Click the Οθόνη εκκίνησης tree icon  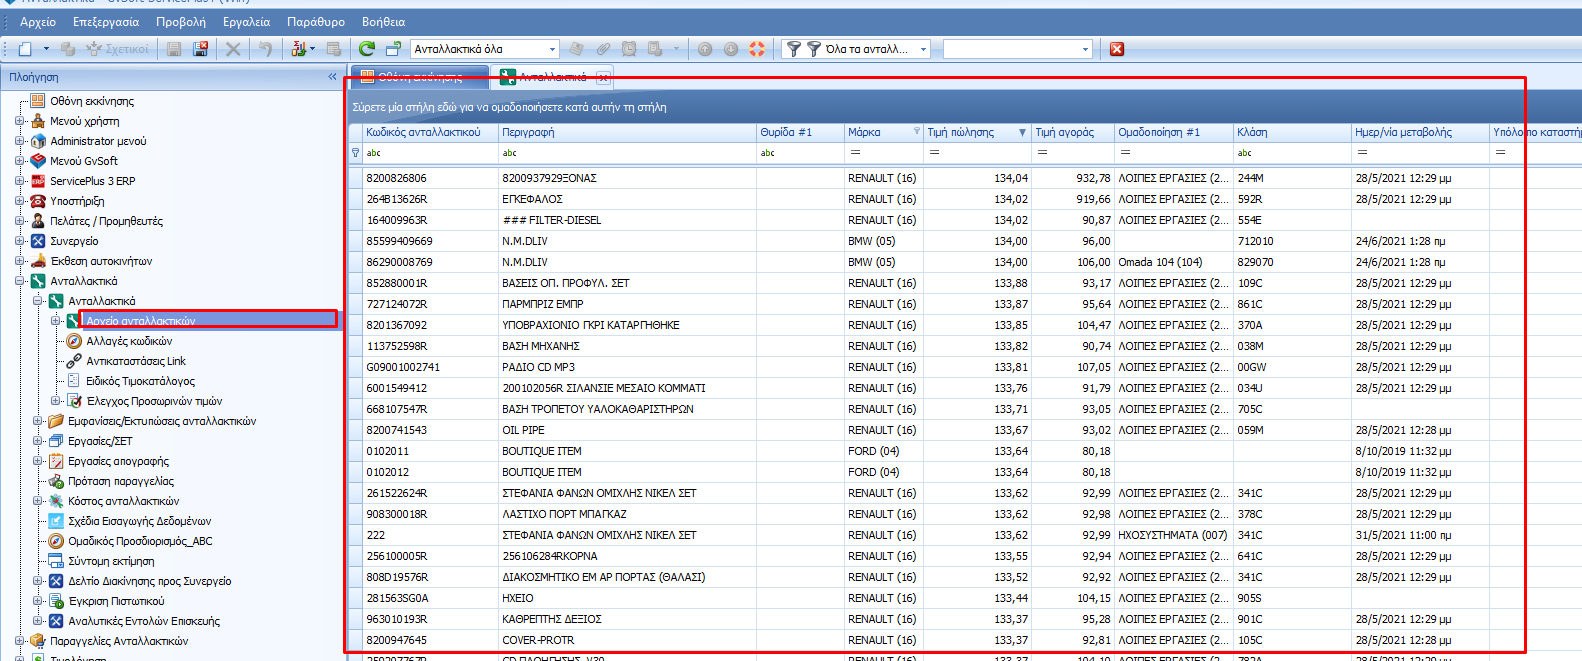click(38, 101)
